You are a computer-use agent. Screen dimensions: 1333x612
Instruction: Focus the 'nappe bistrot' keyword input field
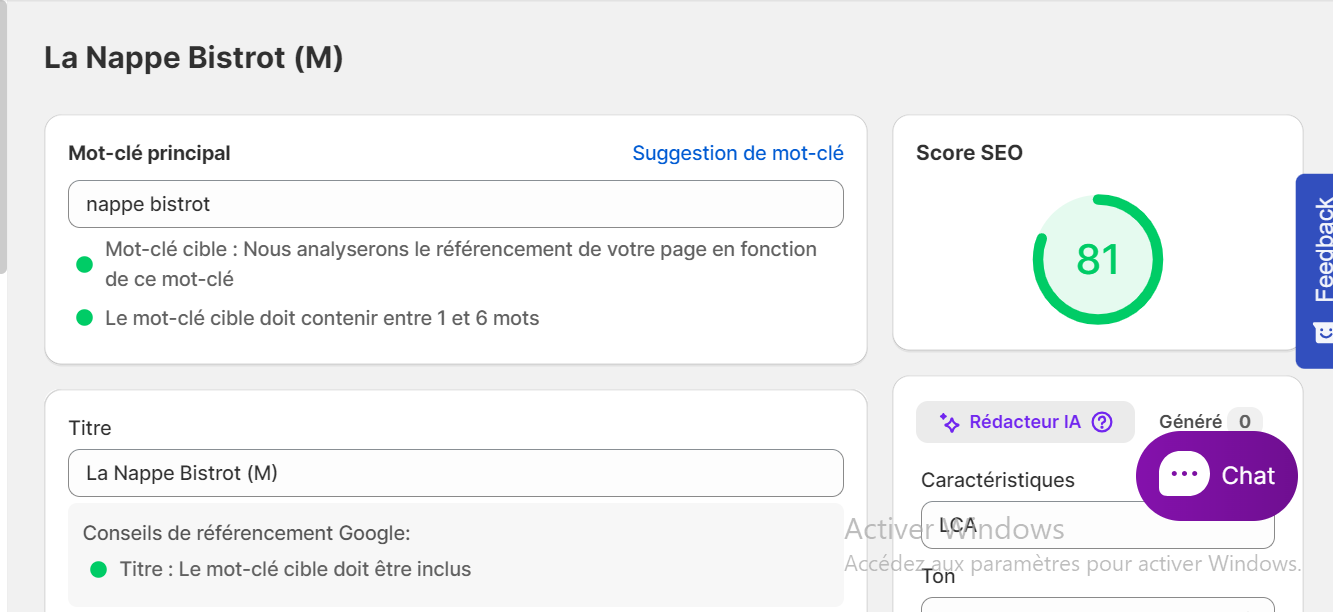click(455, 204)
